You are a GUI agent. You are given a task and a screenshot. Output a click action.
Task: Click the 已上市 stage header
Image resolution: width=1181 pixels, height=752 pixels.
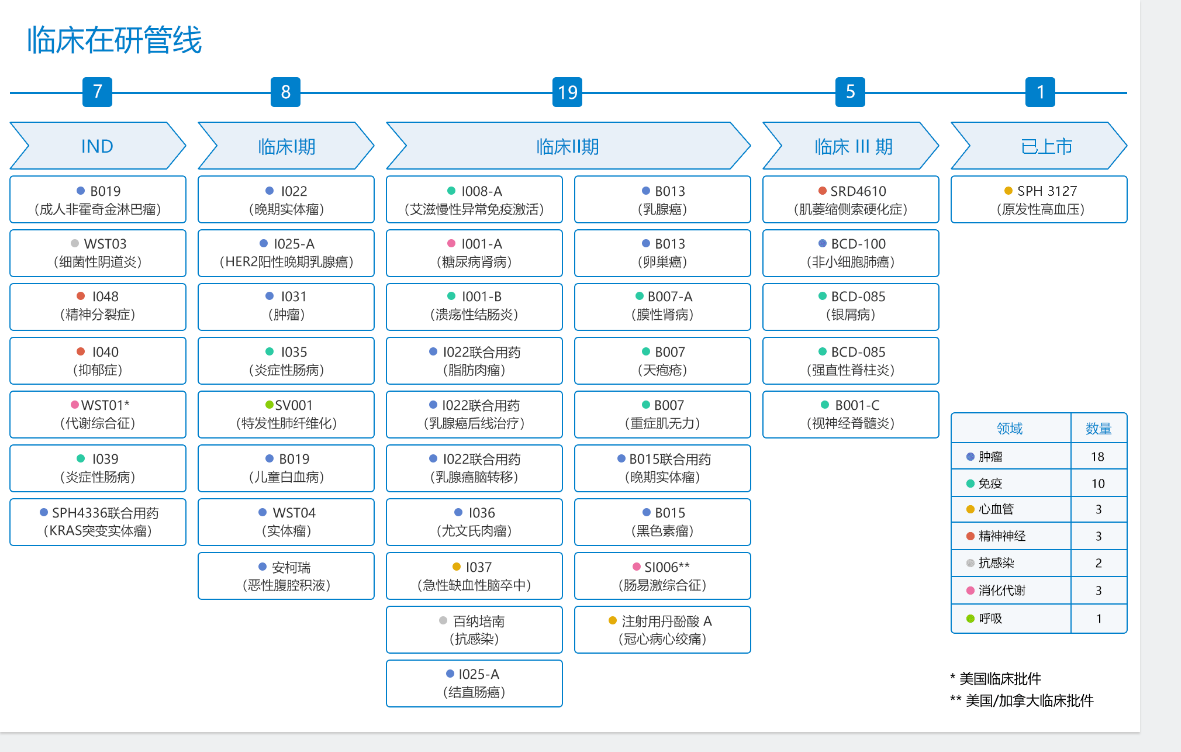pyautogui.click(x=1039, y=146)
